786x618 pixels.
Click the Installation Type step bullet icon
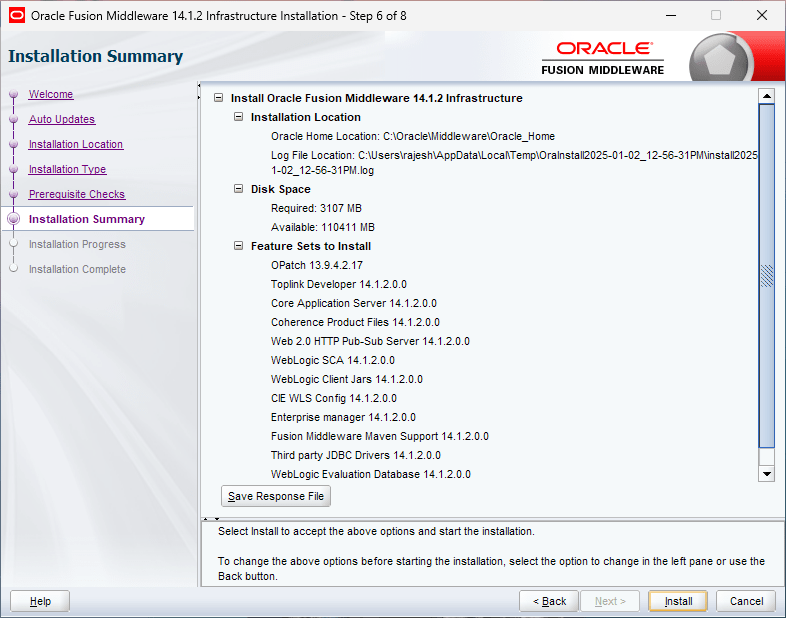pos(14,169)
